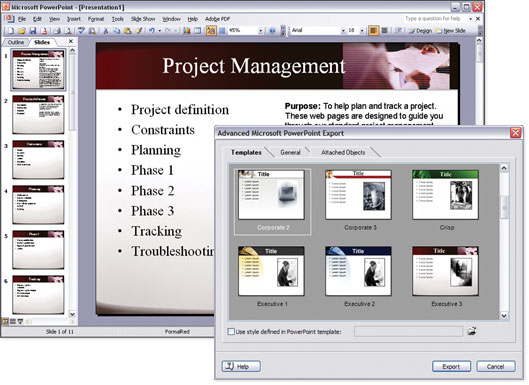Select the Executive 2 template thumbnail
The image size is (529, 385).
(x=359, y=271)
